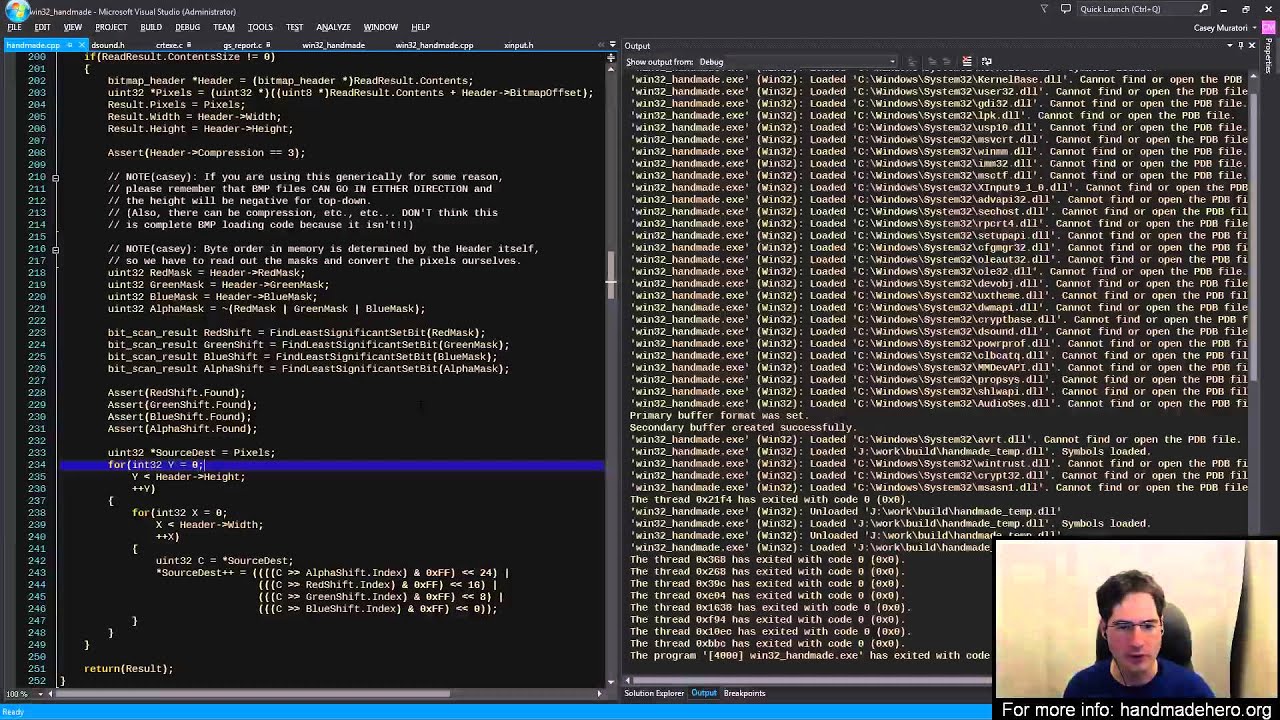Open the TEAM menu
The image size is (1280, 720).
[x=223, y=27]
